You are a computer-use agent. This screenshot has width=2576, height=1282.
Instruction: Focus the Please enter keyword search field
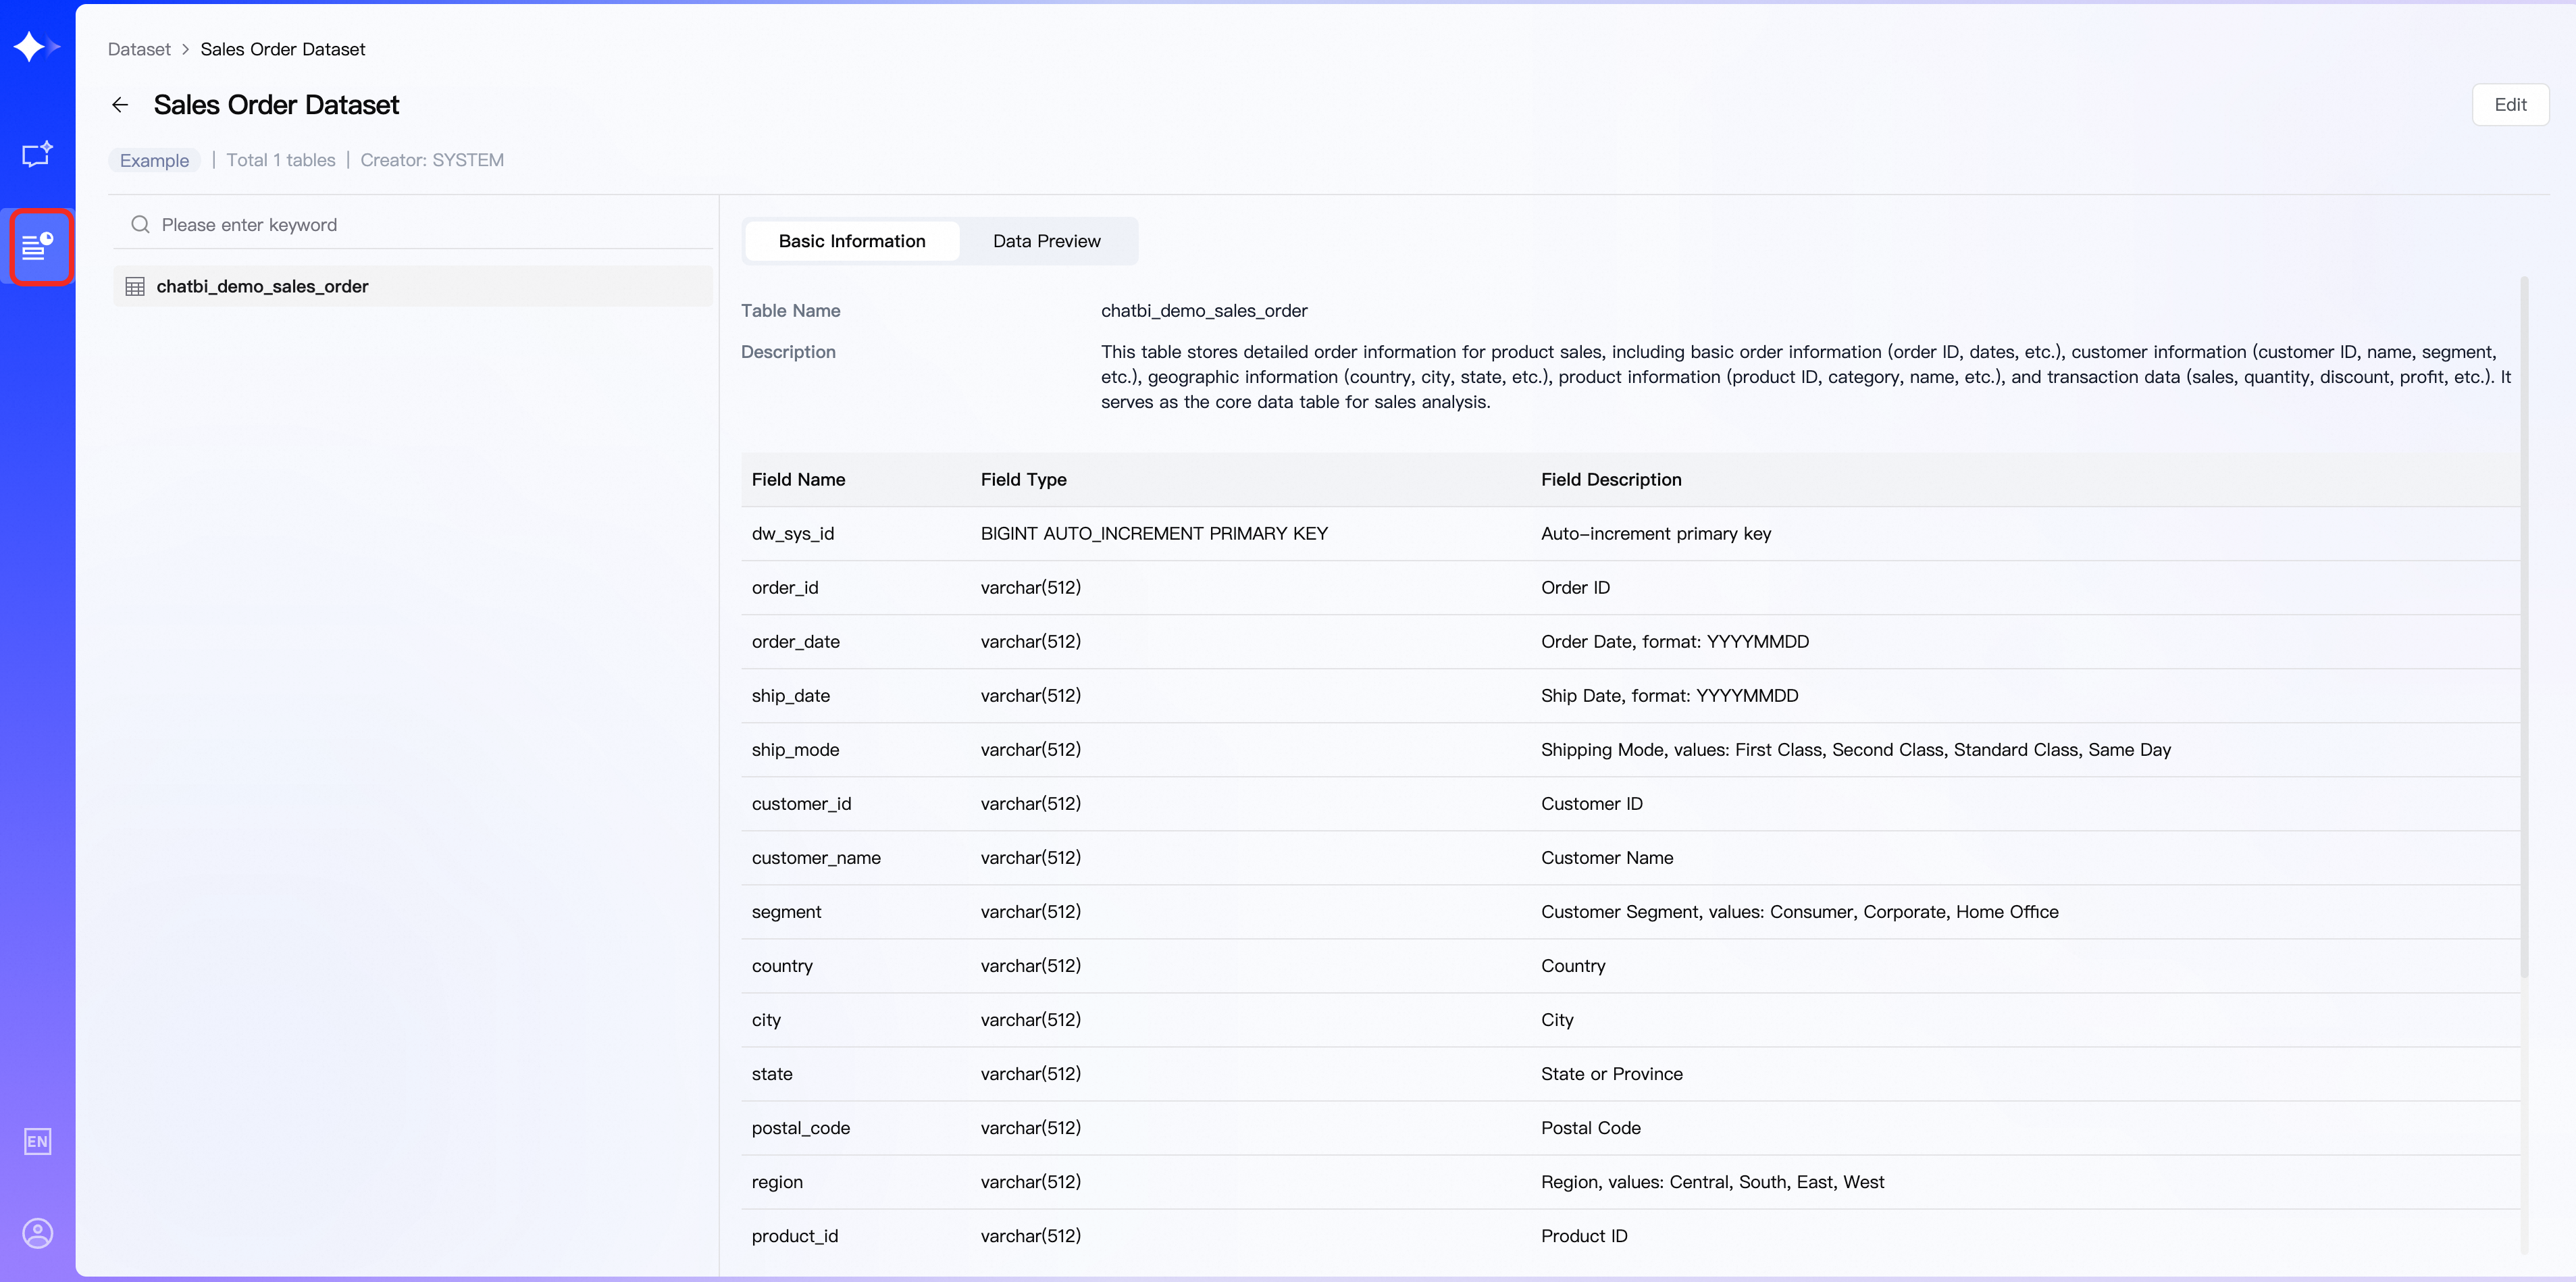pyautogui.click(x=420, y=225)
